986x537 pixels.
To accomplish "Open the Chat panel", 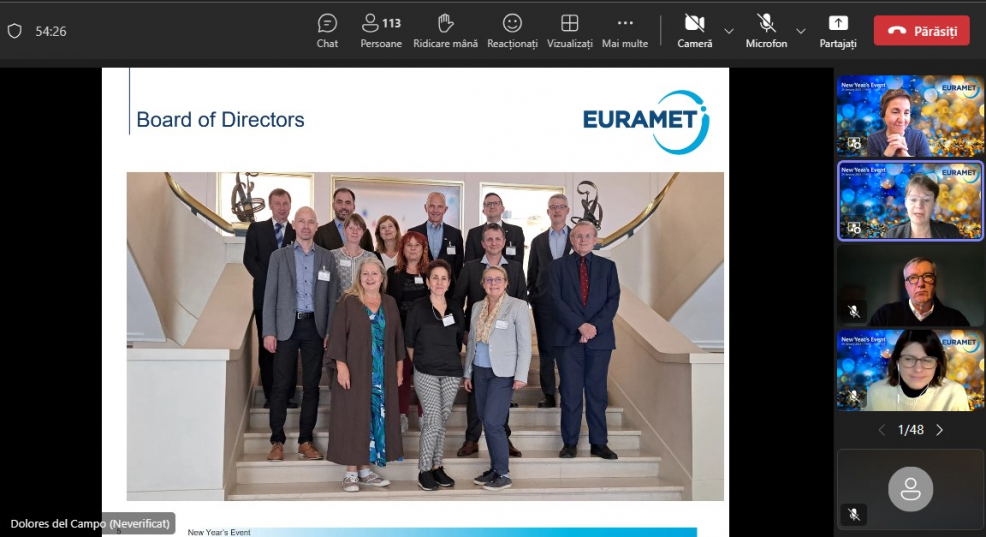I will tap(327, 30).
